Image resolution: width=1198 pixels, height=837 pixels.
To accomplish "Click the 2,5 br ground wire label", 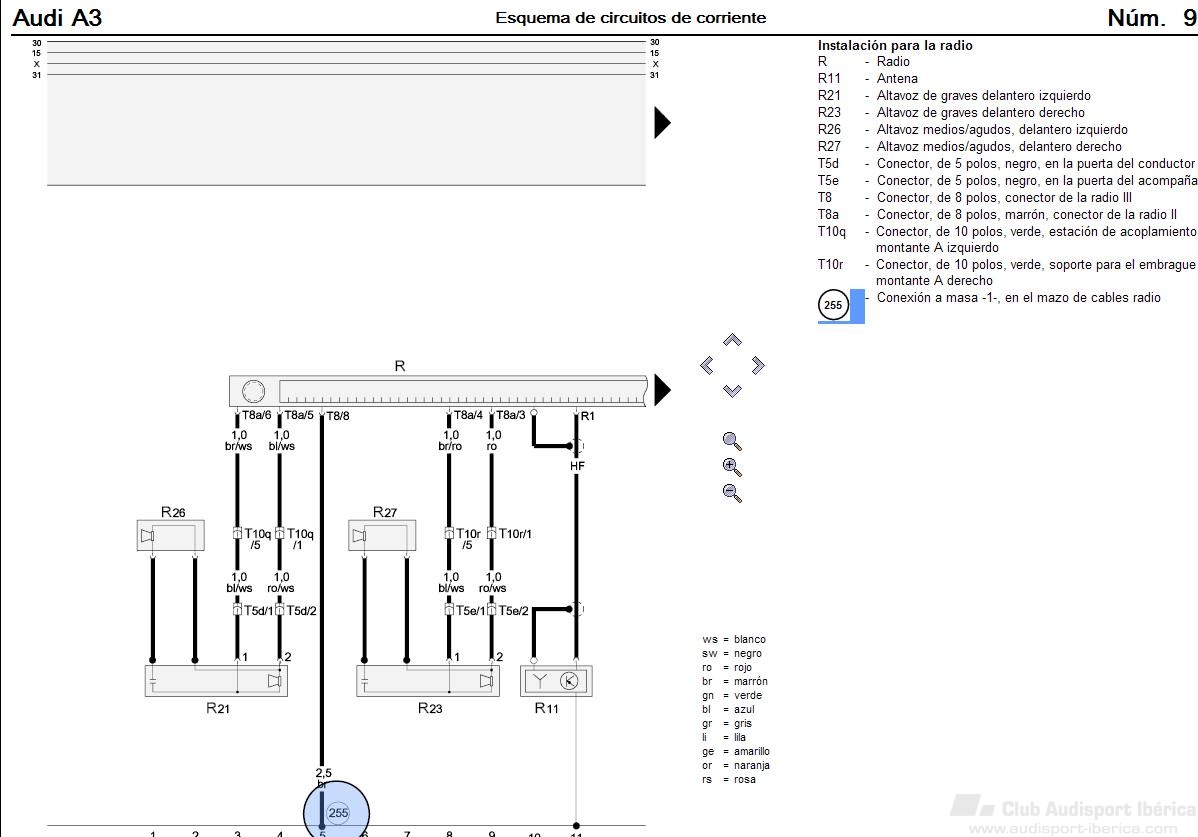I will [x=323, y=778].
